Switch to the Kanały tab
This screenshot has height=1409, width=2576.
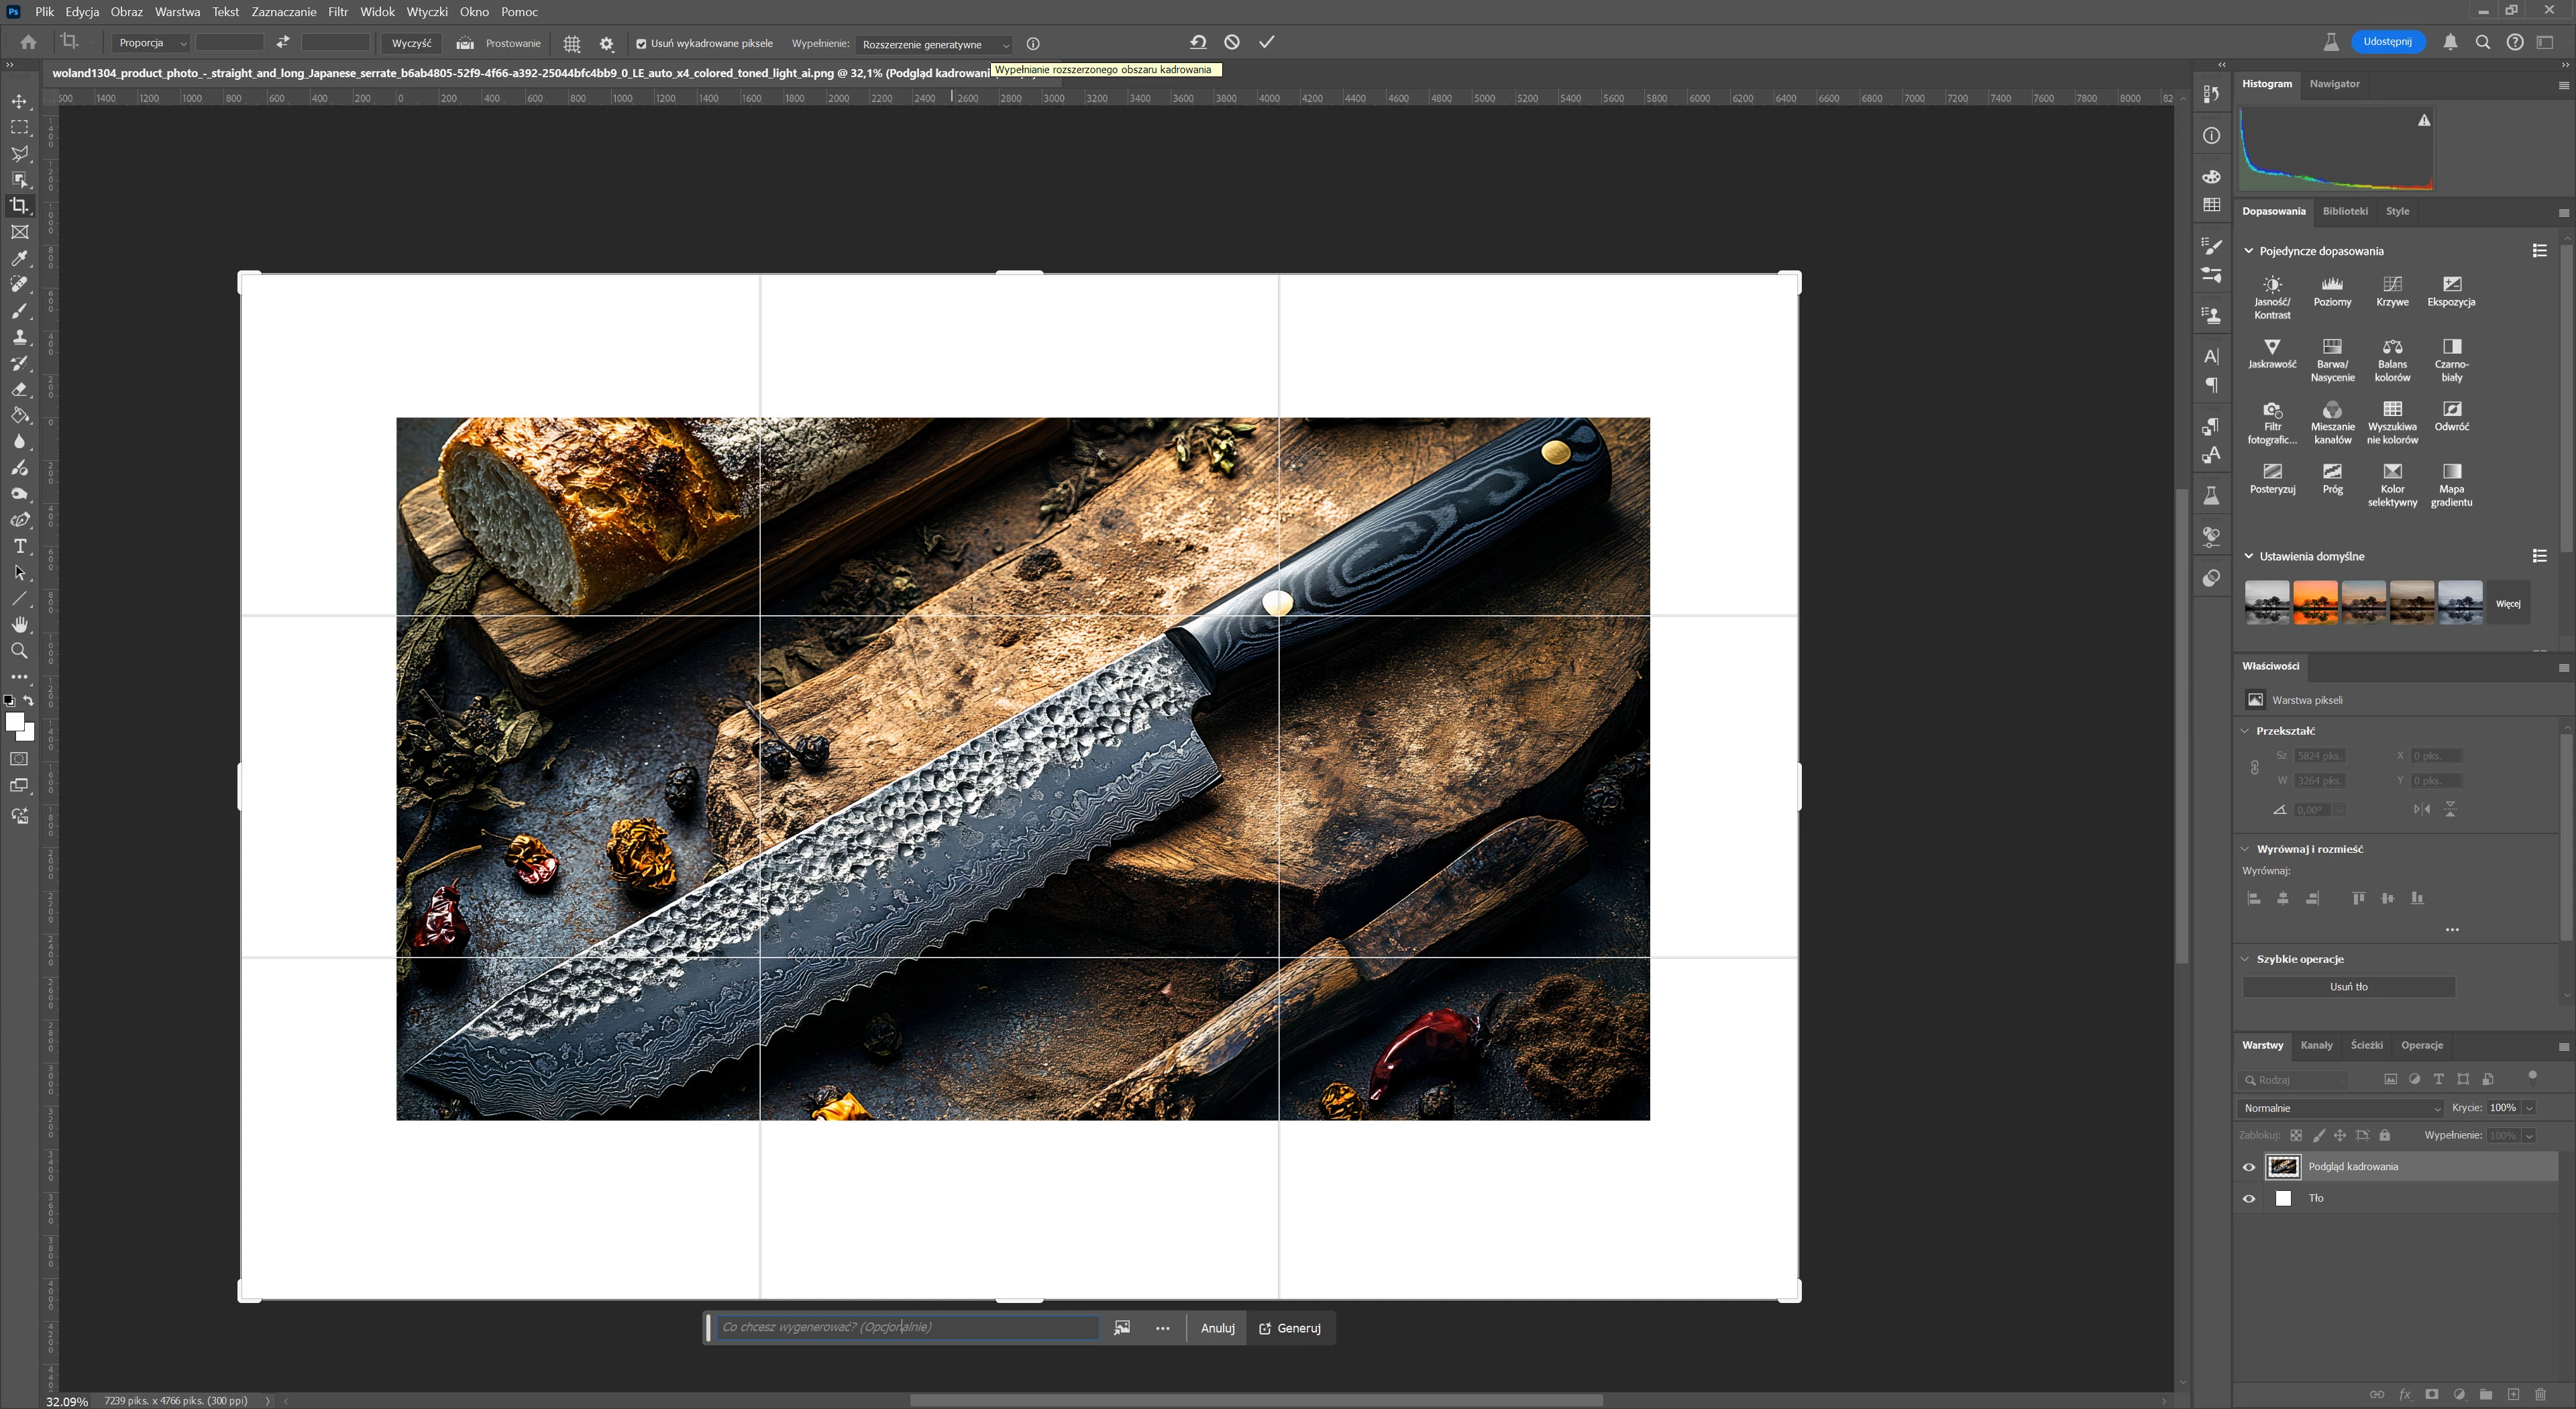click(2316, 1045)
